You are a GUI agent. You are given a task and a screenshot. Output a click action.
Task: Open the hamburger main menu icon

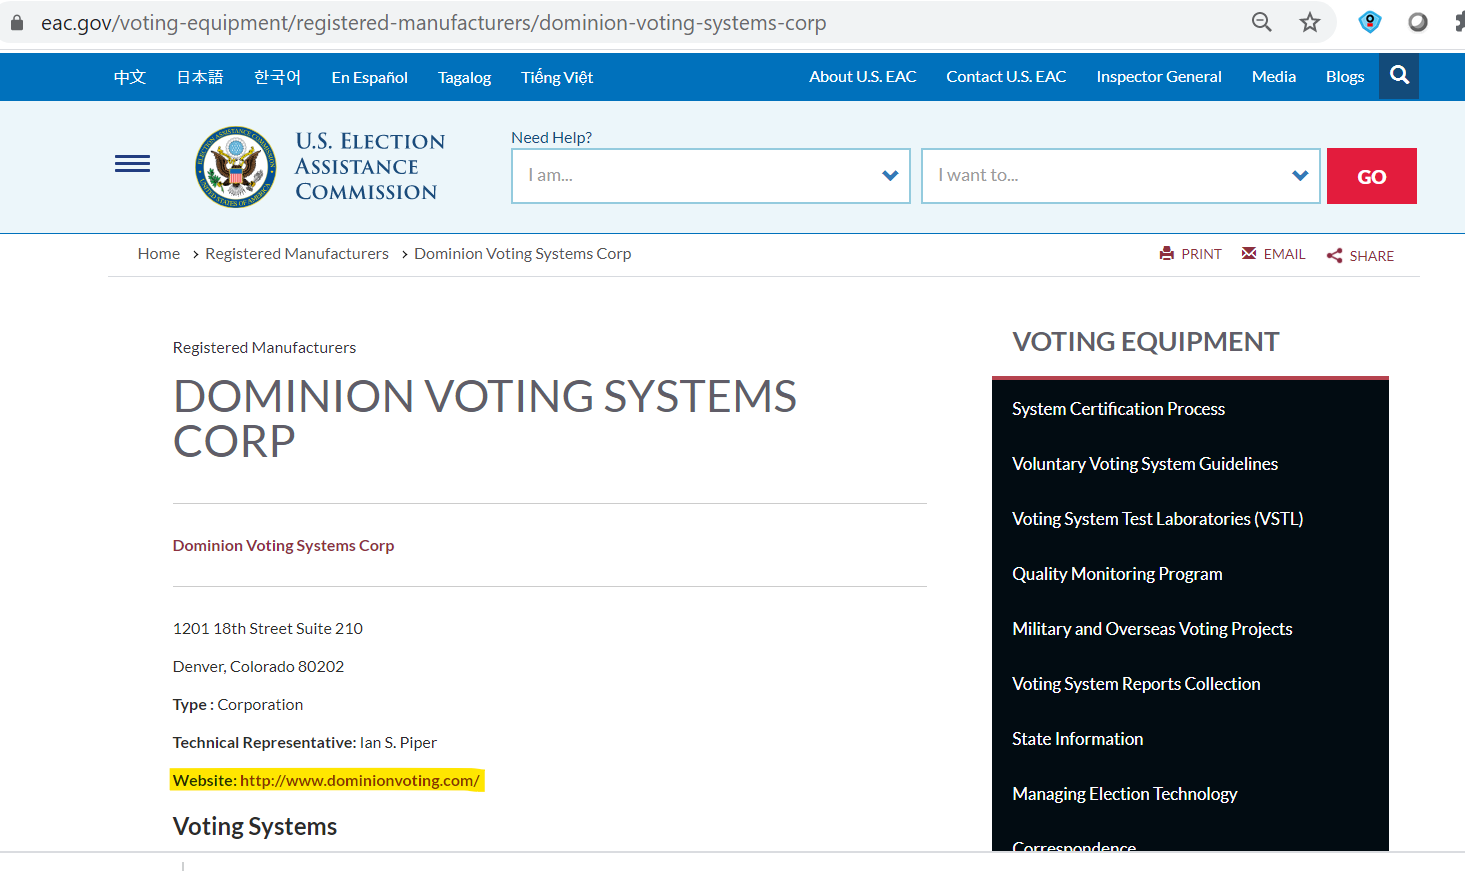(132, 164)
